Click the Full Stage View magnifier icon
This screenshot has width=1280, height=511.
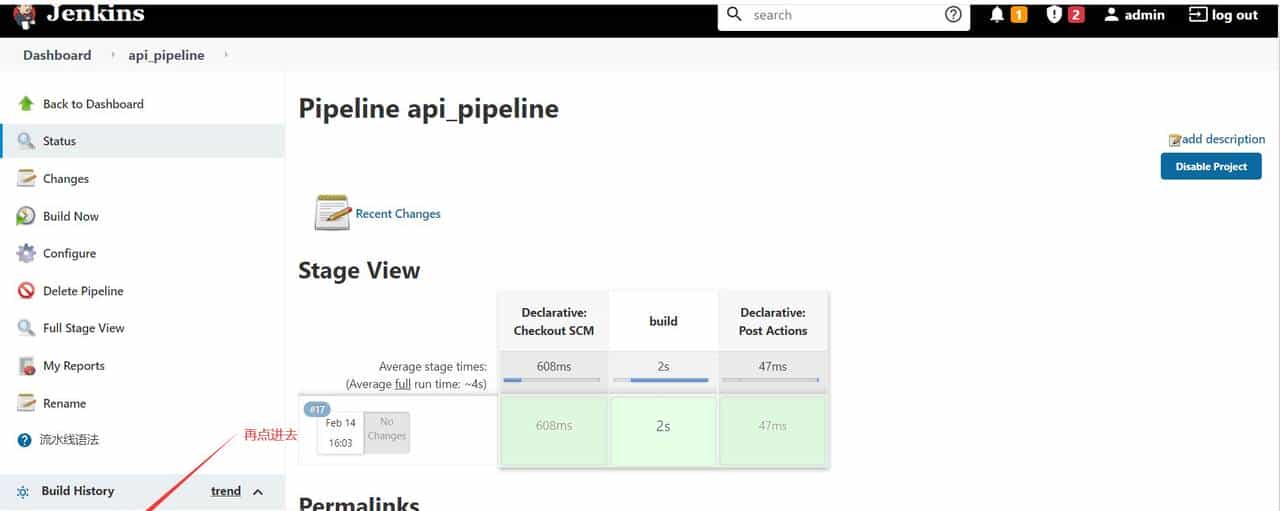[x=26, y=328]
